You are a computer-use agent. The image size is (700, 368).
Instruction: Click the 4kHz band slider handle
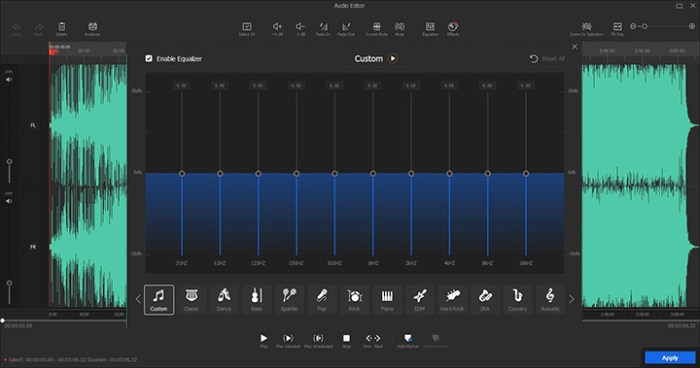tap(450, 173)
